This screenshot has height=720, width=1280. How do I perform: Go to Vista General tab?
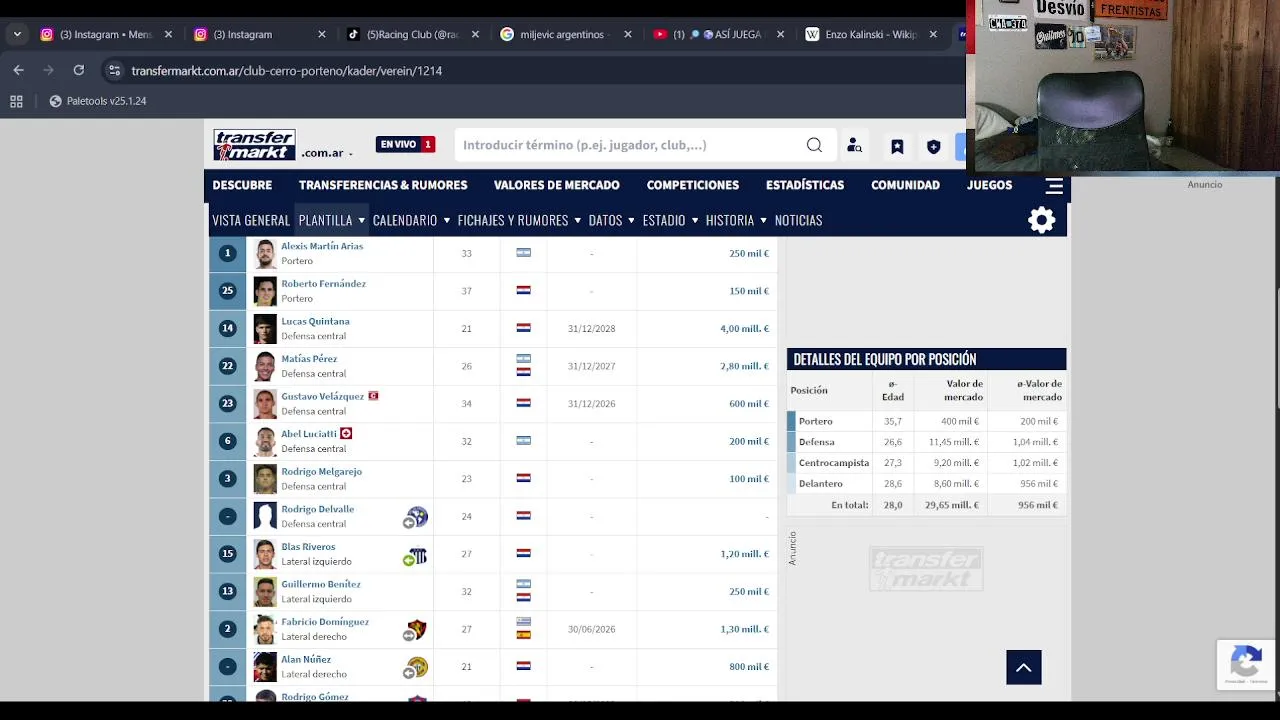[251, 220]
